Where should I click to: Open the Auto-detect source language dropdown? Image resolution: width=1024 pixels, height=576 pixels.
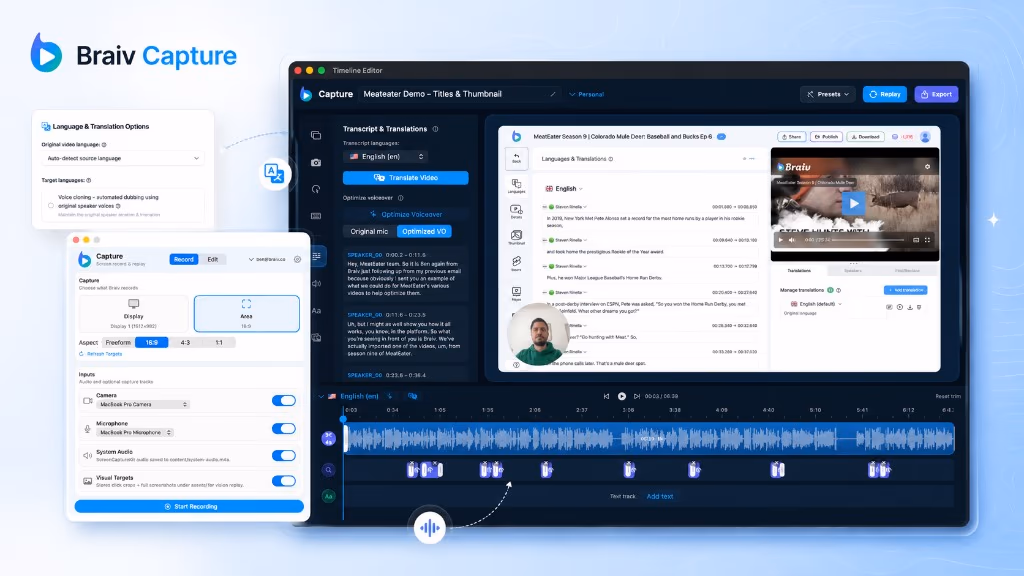pyautogui.click(x=123, y=158)
